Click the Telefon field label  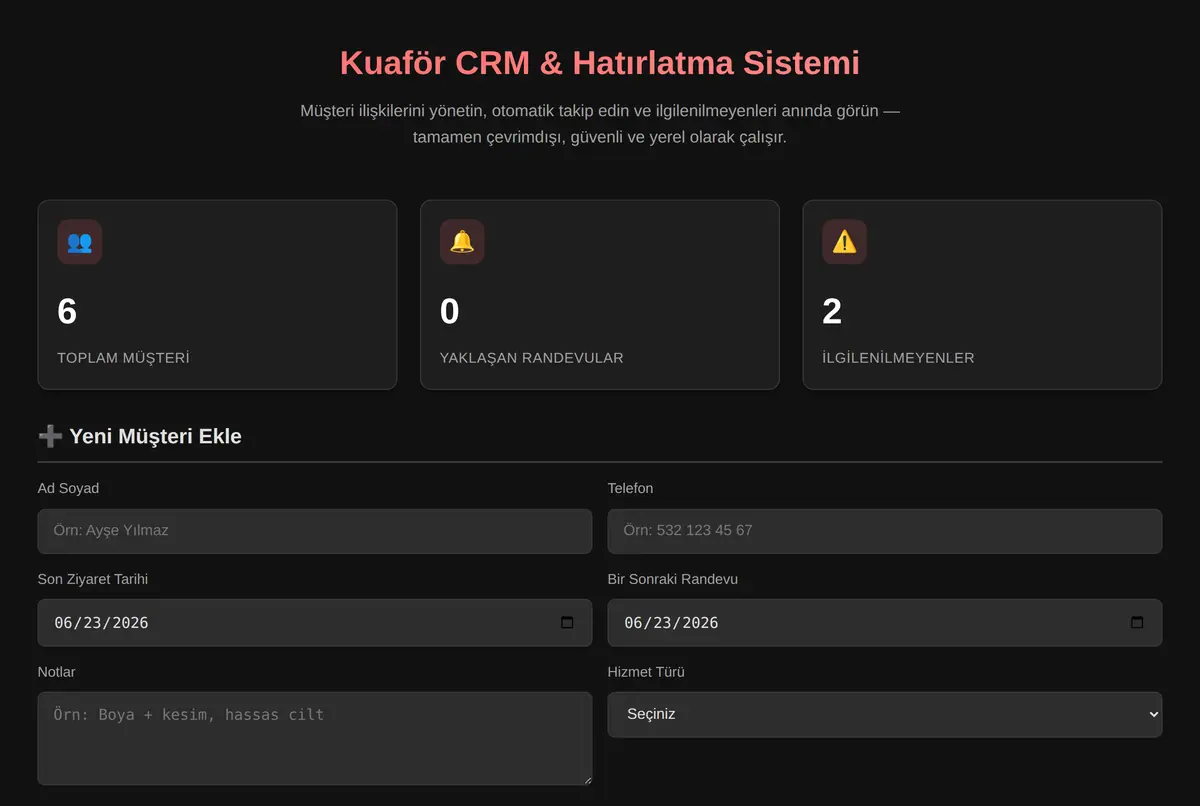630,488
